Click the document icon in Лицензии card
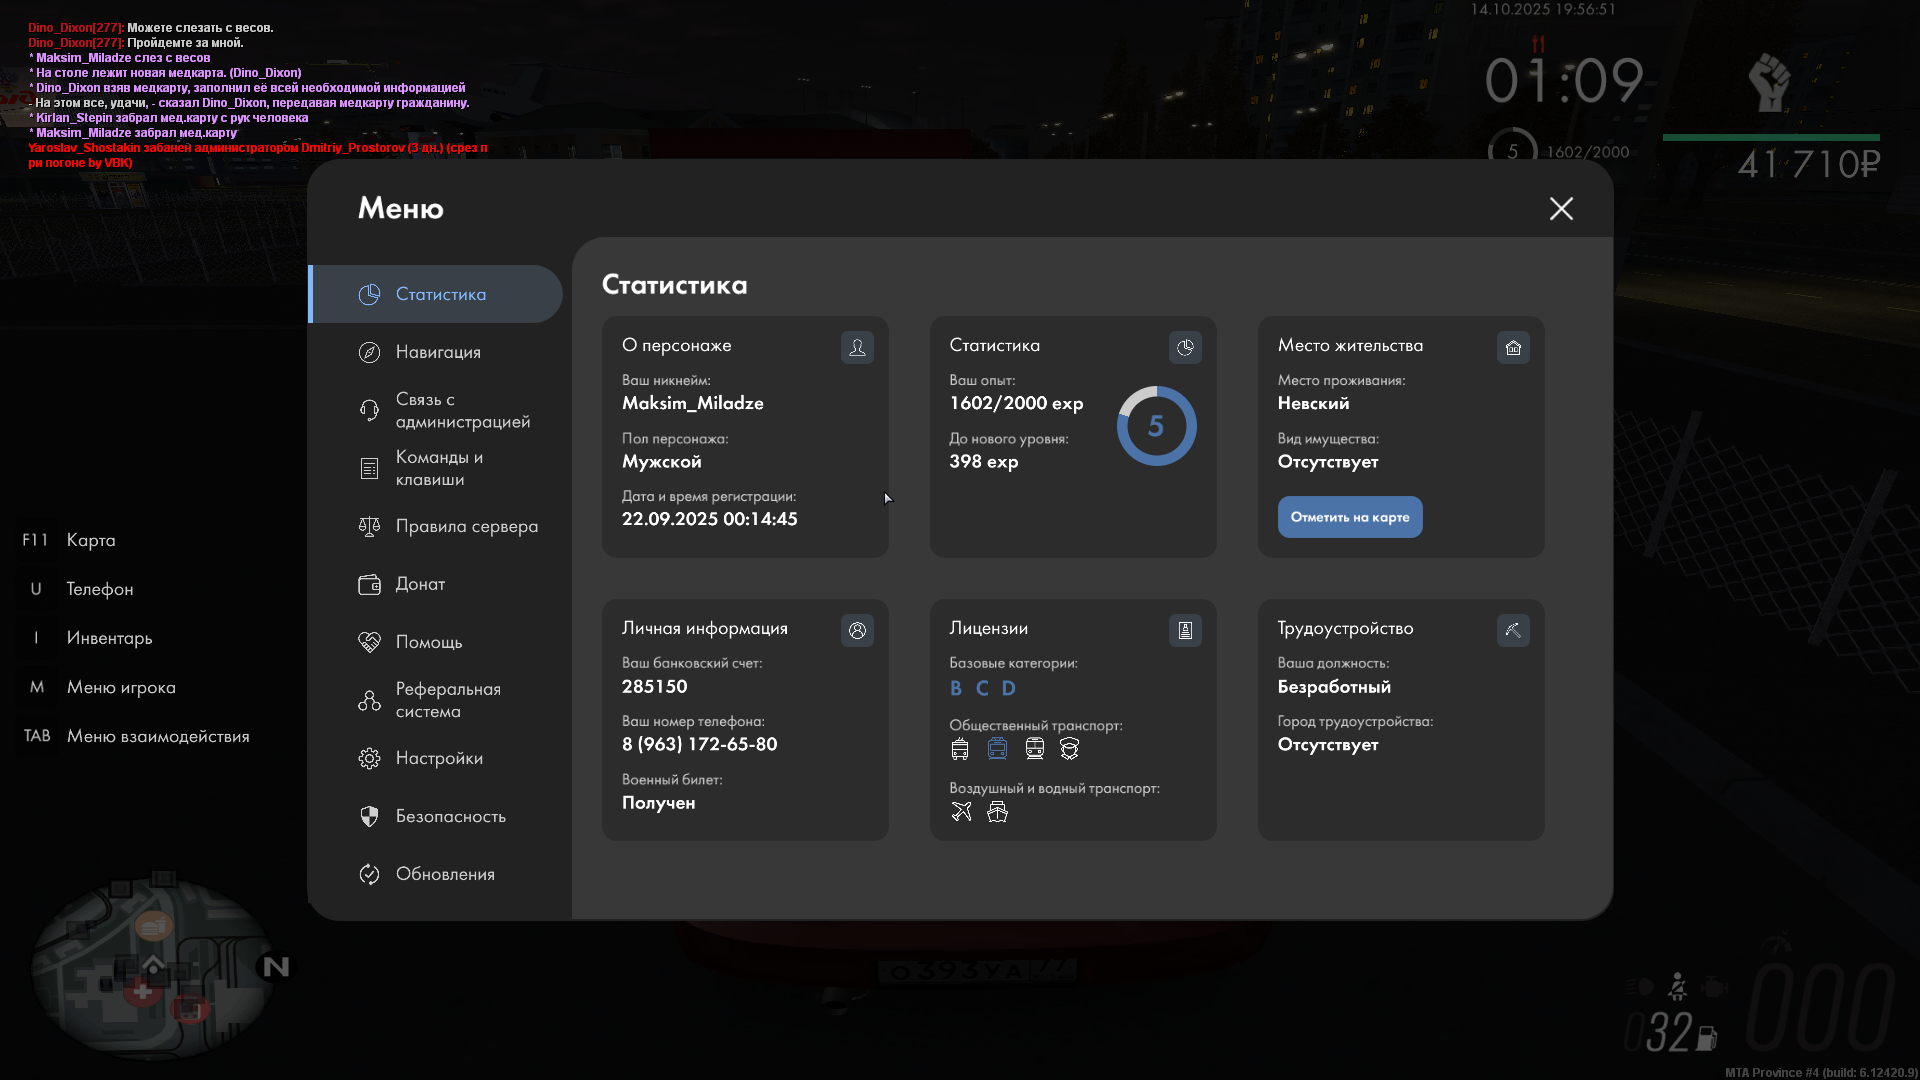The image size is (1920, 1080). tap(1185, 630)
